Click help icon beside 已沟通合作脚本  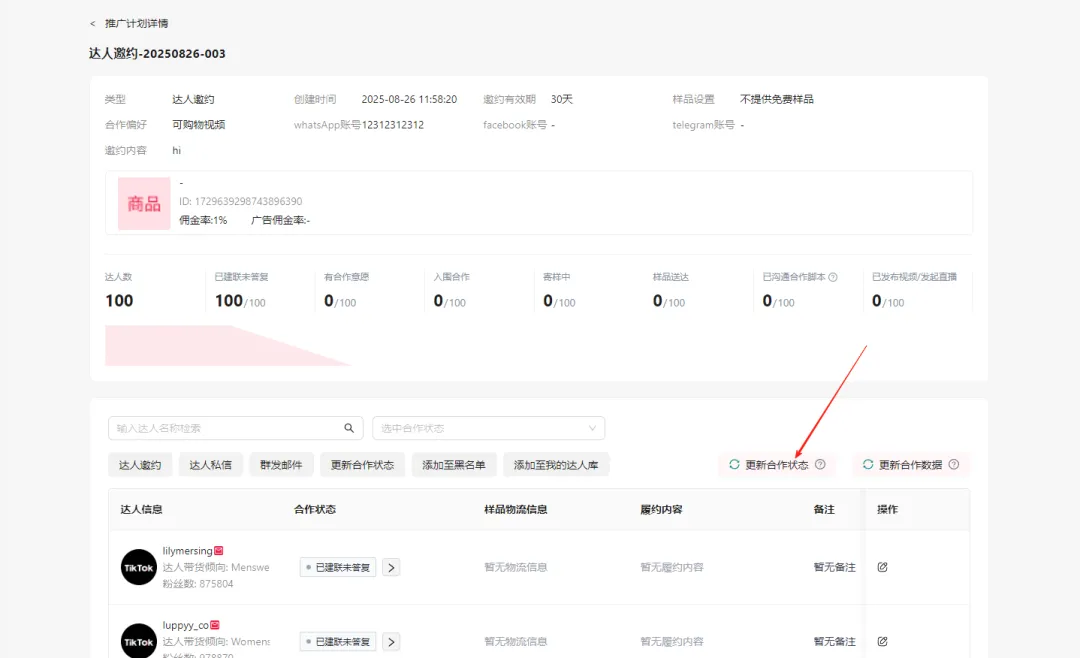click(833, 277)
